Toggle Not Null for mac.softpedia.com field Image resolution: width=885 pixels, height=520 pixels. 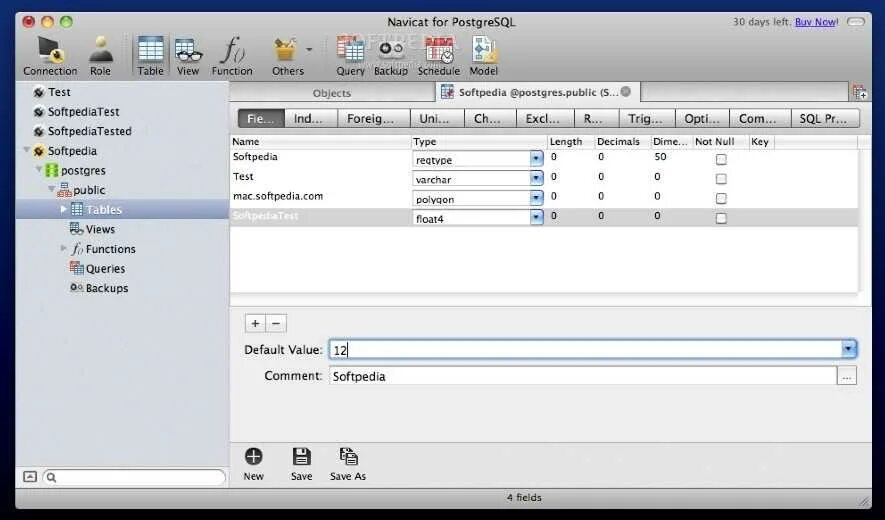(x=721, y=199)
